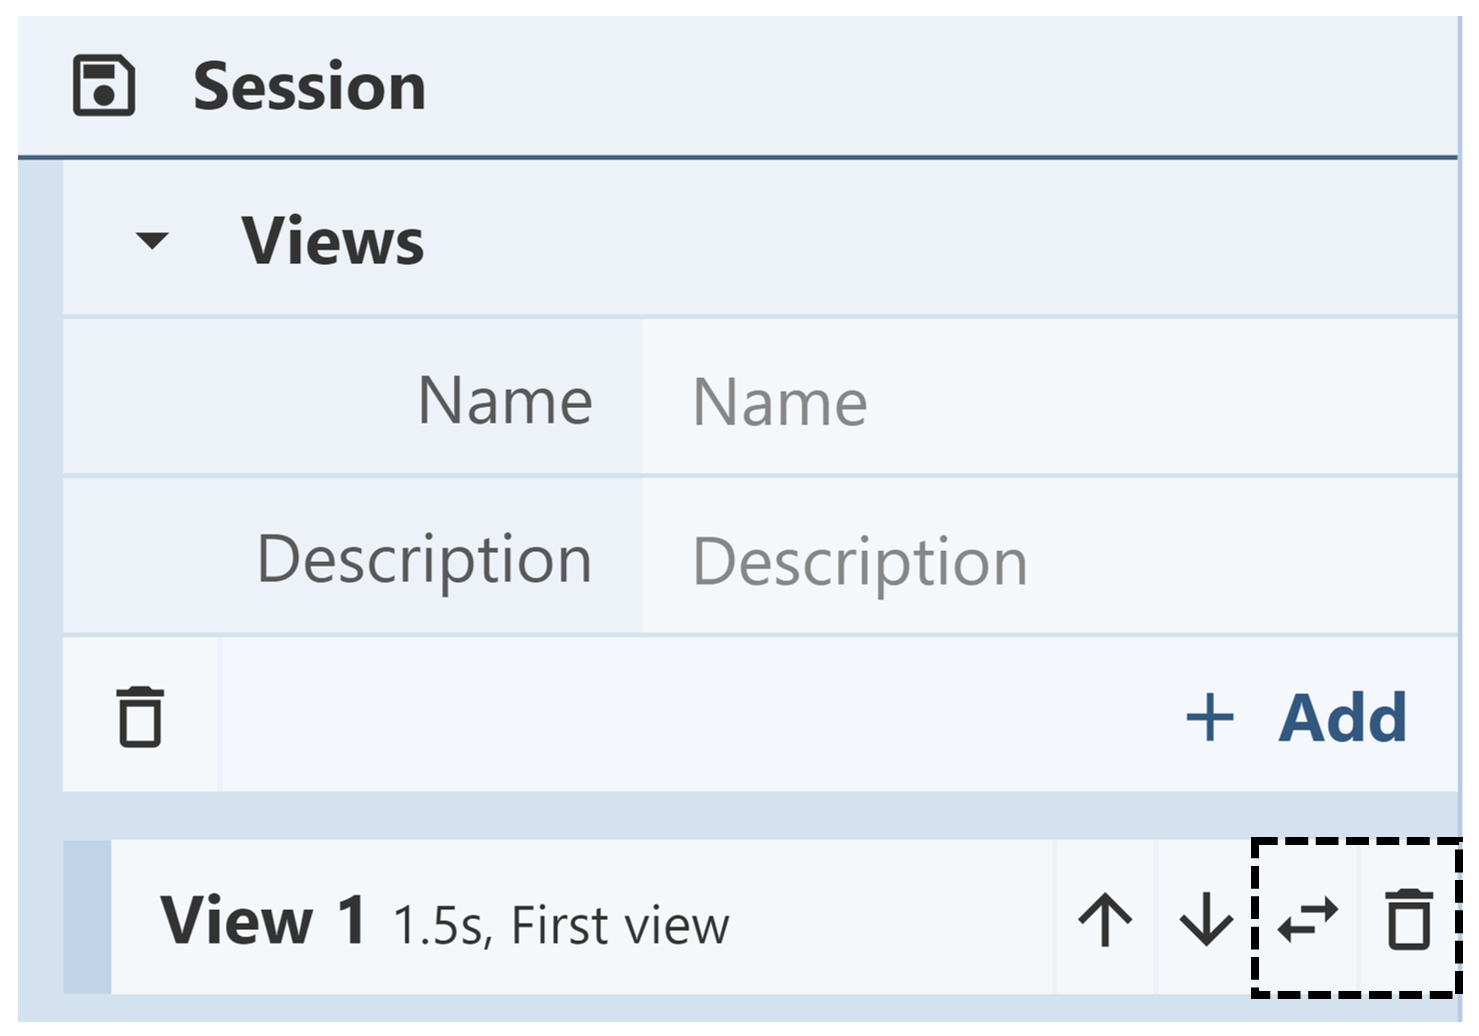Move View 1 down with arrow icon
1479x1036 pixels.
pyautogui.click(x=1206, y=919)
